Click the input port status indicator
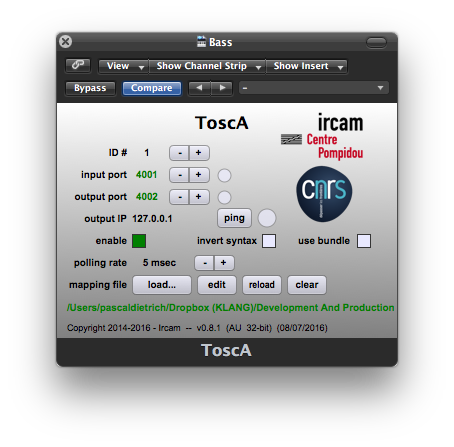This screenshot has width=454, height=447. (224, 175)
